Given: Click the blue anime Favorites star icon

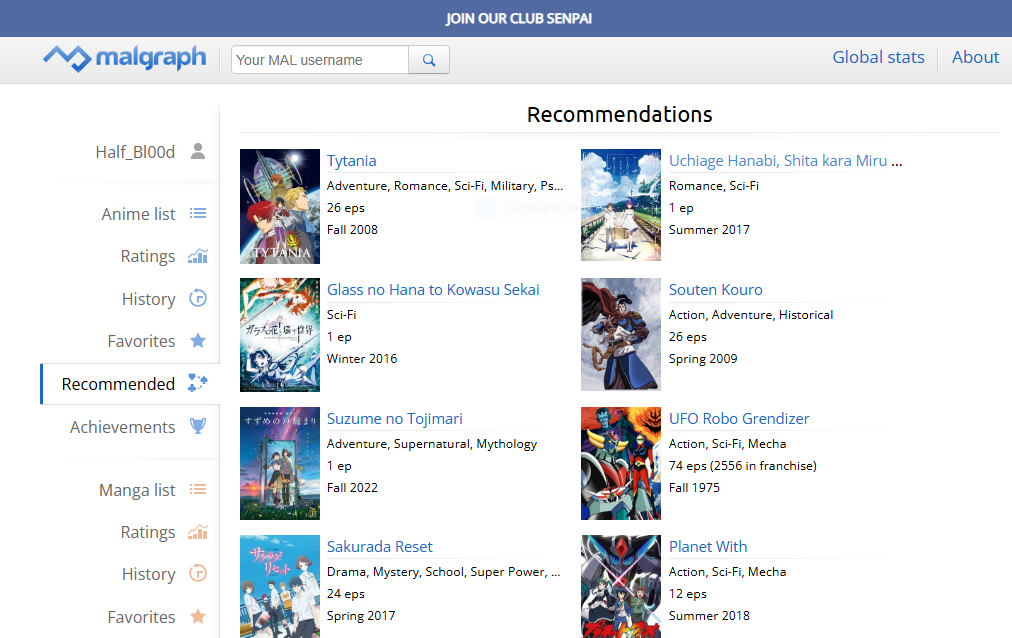Looking at the screenshot, I should 198,341.
